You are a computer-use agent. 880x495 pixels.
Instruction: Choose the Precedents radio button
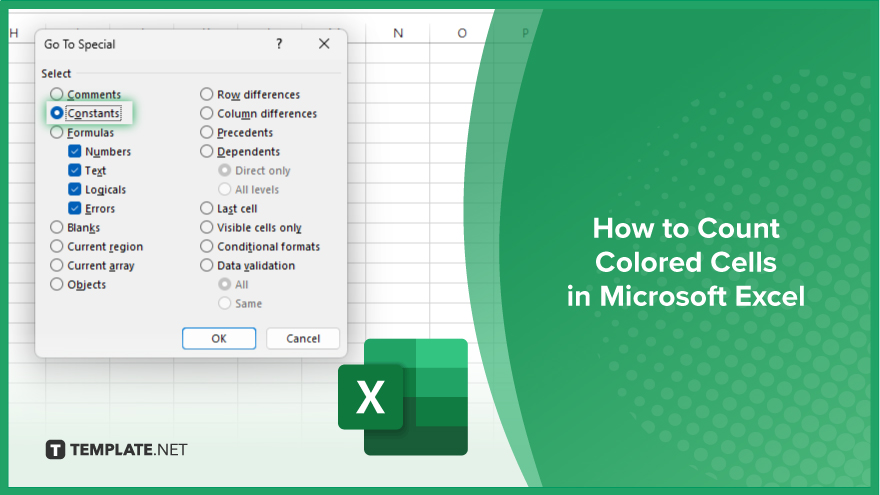click(x=207, y=132)
